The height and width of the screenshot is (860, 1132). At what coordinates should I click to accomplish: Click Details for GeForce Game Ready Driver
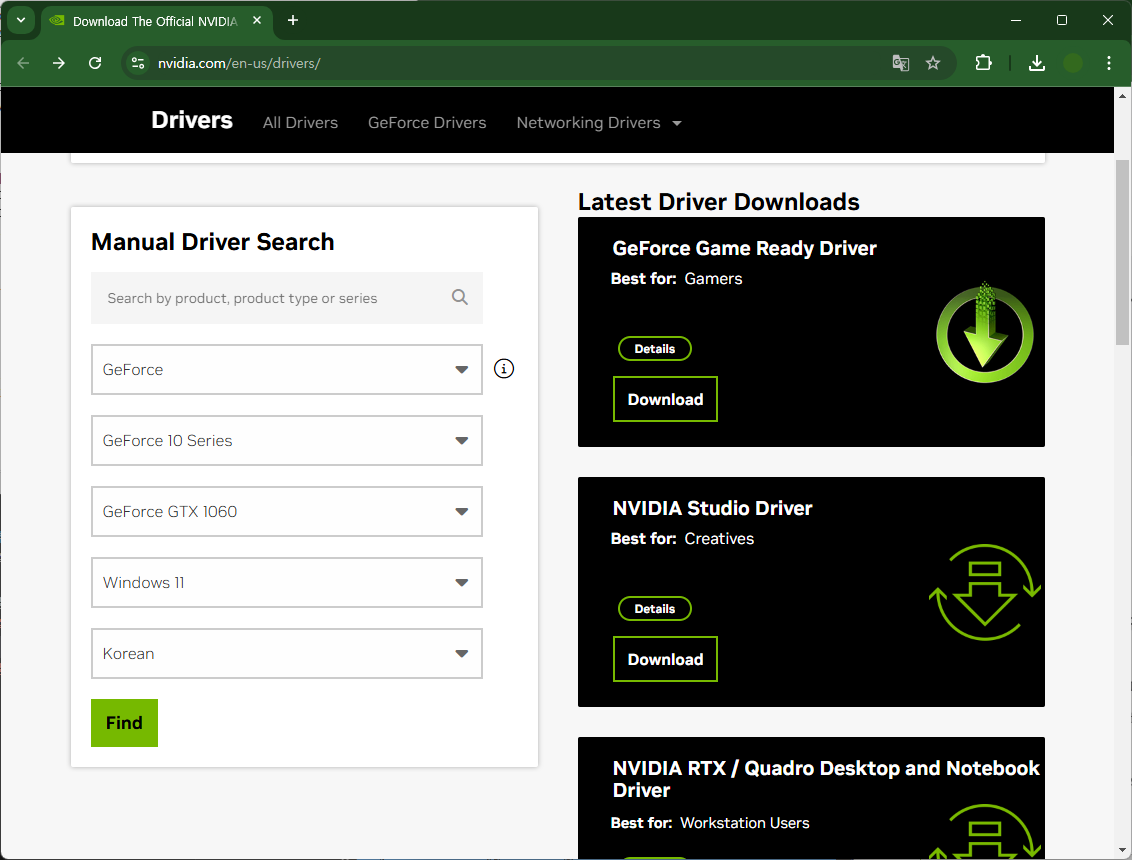[x=655, y=349]
